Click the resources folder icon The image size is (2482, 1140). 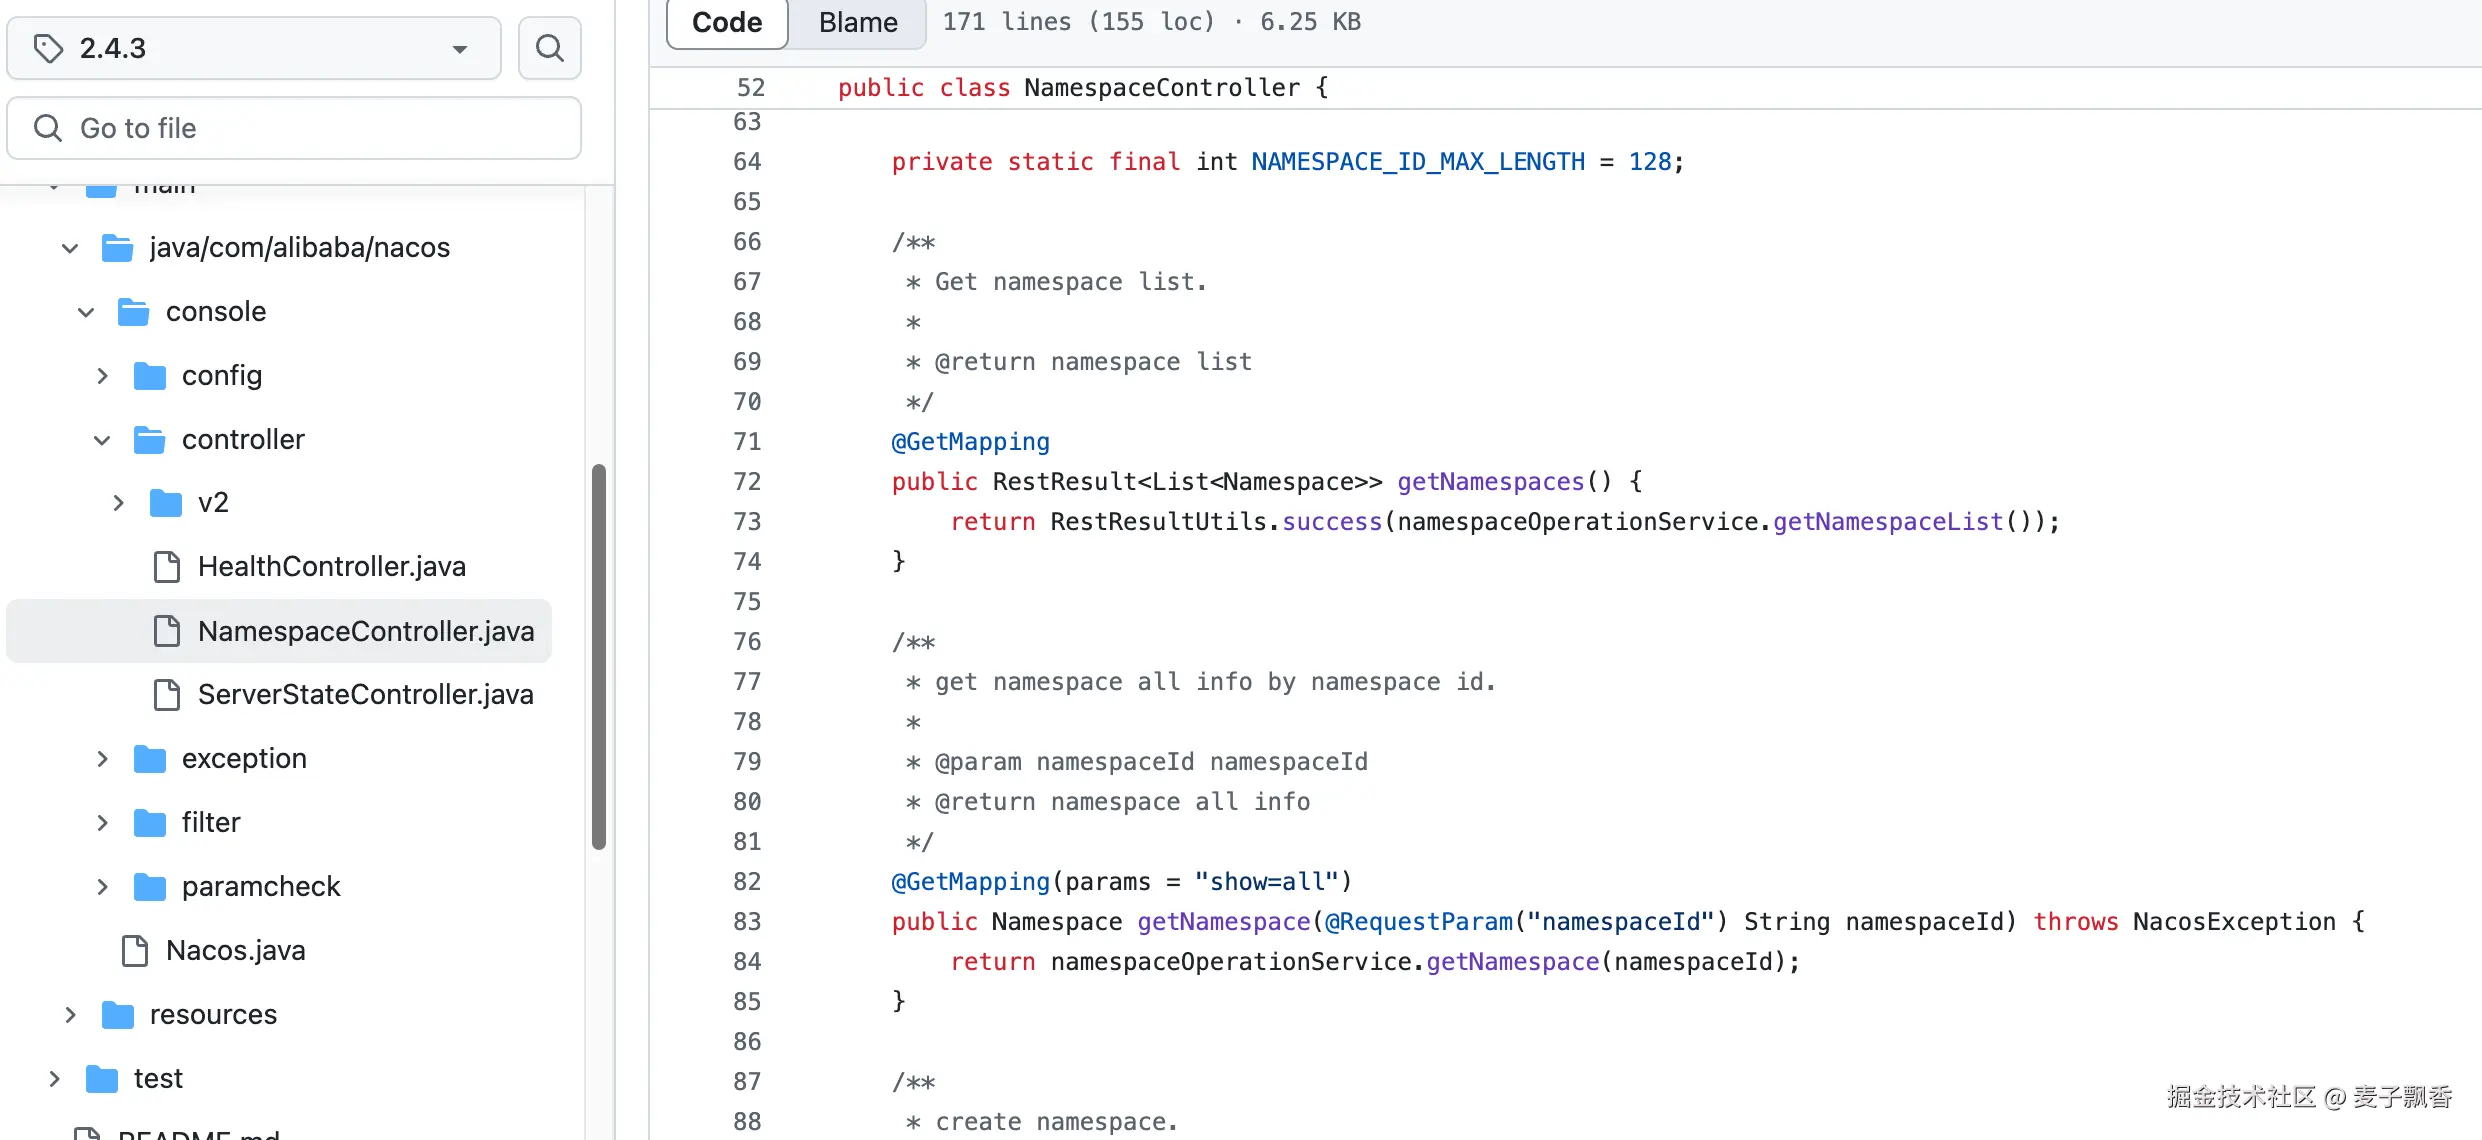[118, 1015]
